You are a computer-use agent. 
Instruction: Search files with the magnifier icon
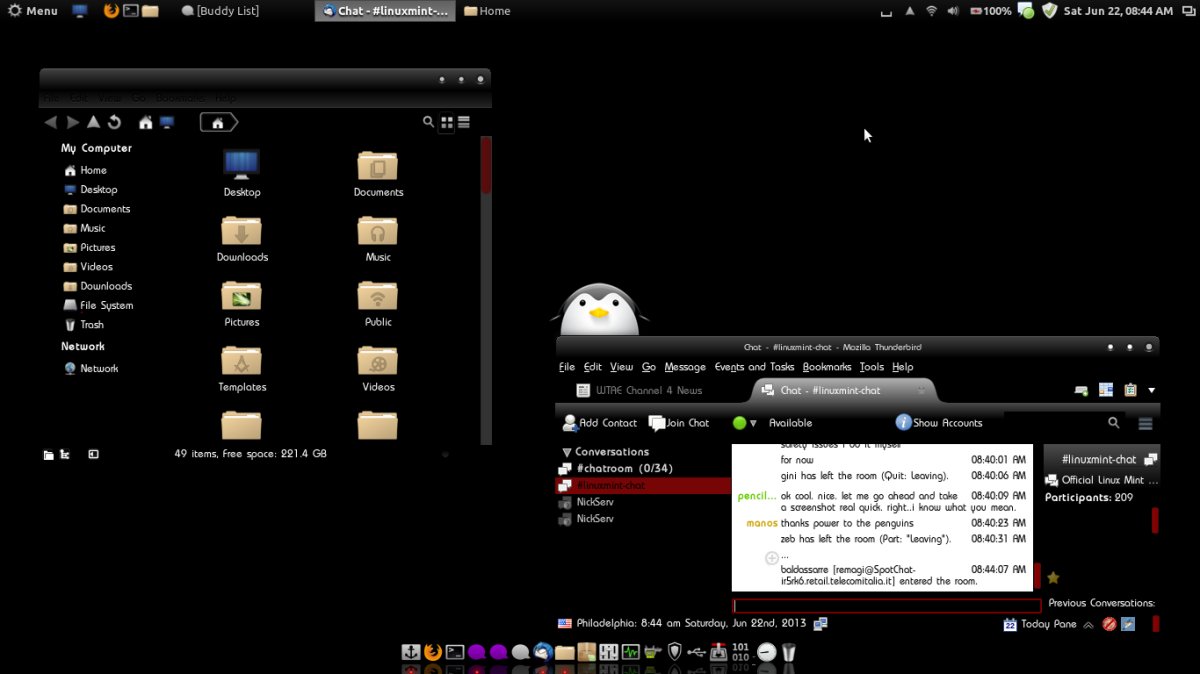(428, 122)
